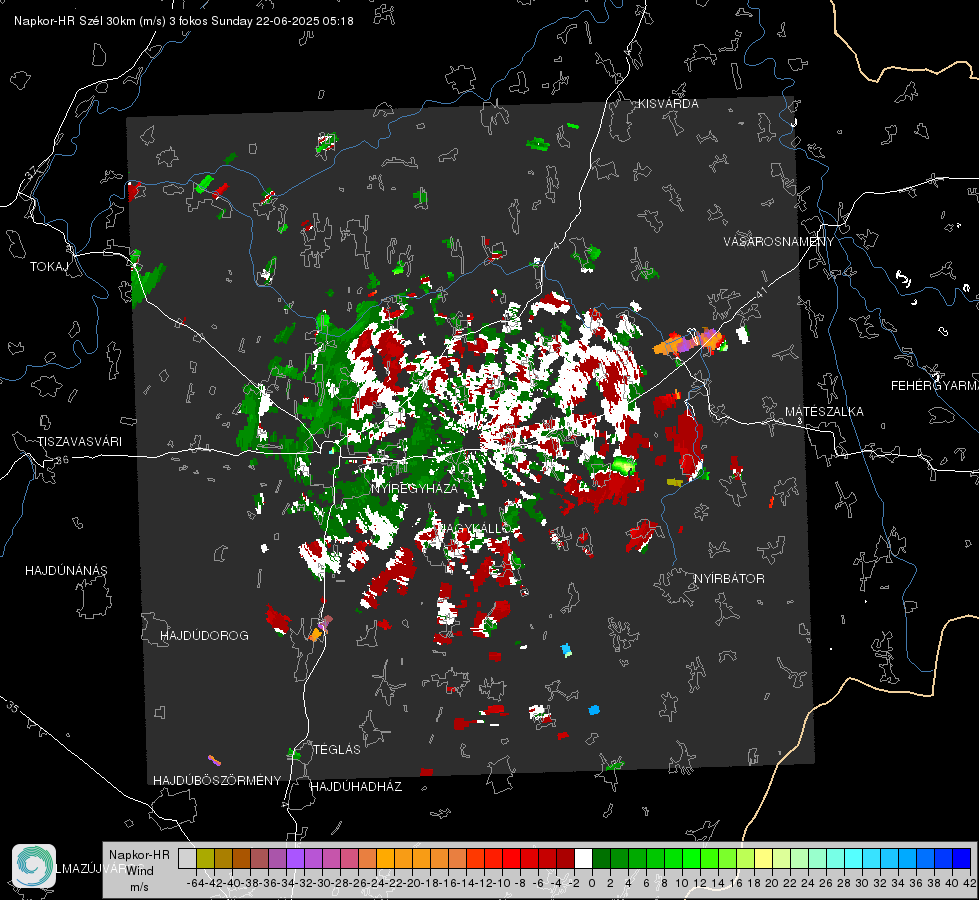Click the HAJDÚBÖSZÖRMÉNY town label
This screenshot has width=979, height=900.
(217, 781)
